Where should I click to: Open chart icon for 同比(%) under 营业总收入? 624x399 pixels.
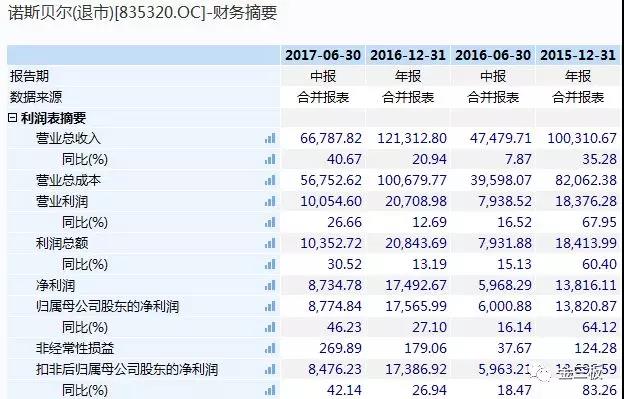[x=270, y=160]
